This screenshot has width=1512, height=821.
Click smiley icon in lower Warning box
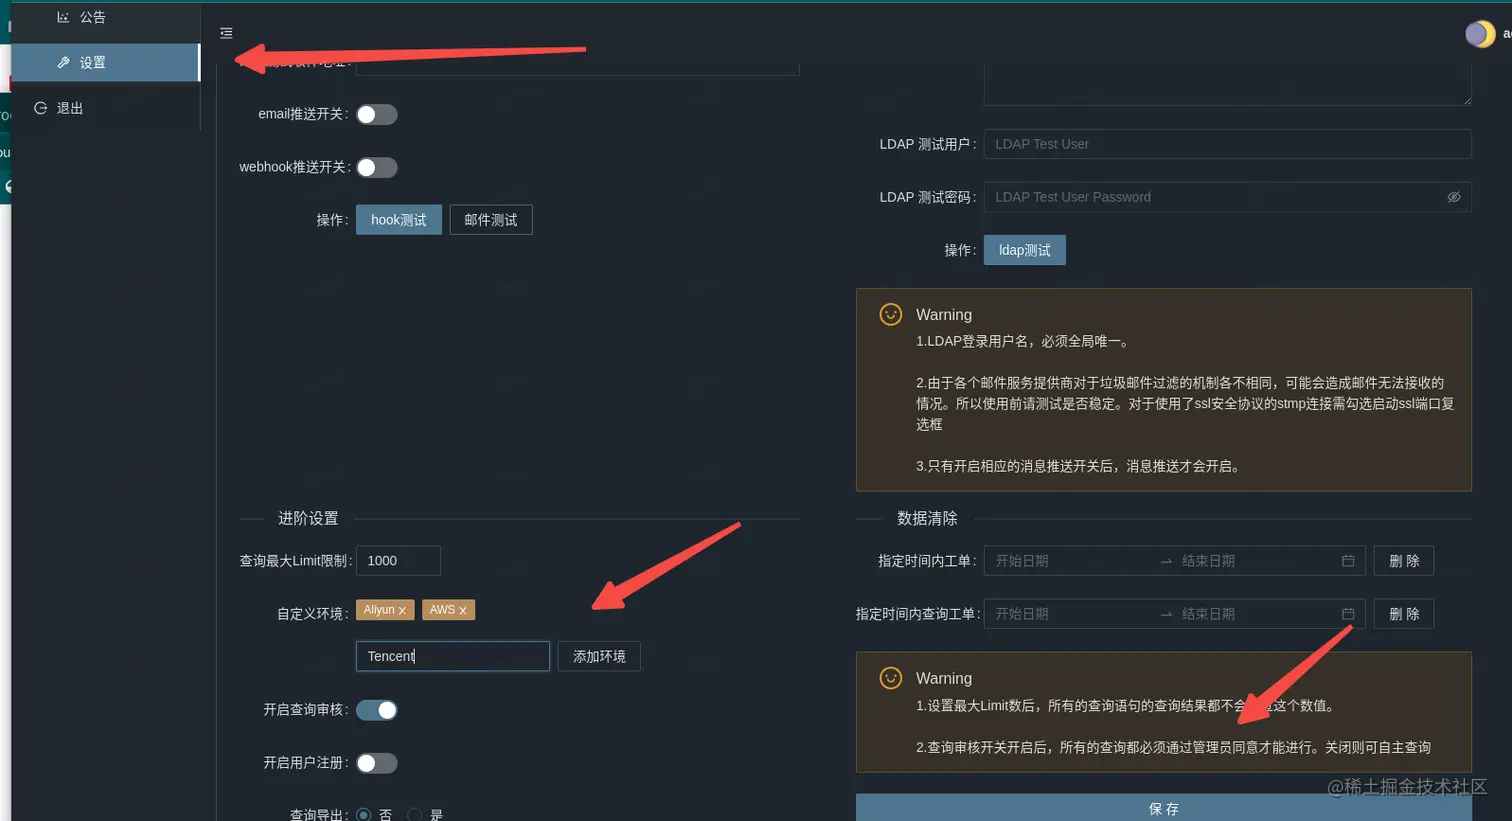pyautogui.click(x=890, y=678)
